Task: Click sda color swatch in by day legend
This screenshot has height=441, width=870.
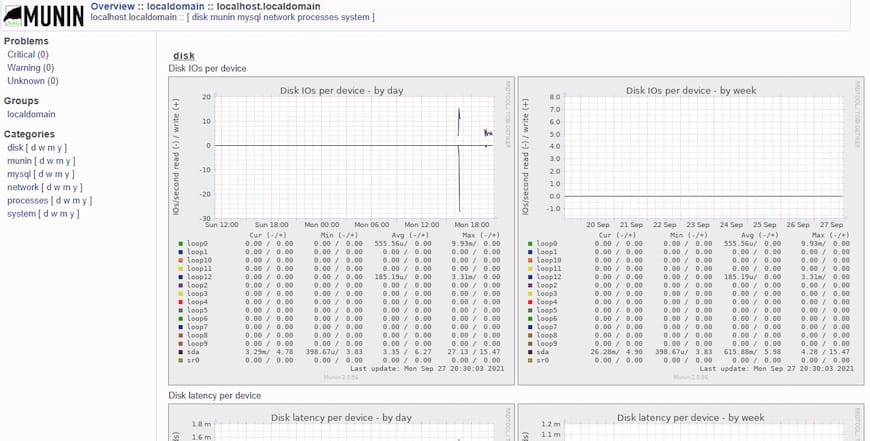Action: click(x=181, y=352)
